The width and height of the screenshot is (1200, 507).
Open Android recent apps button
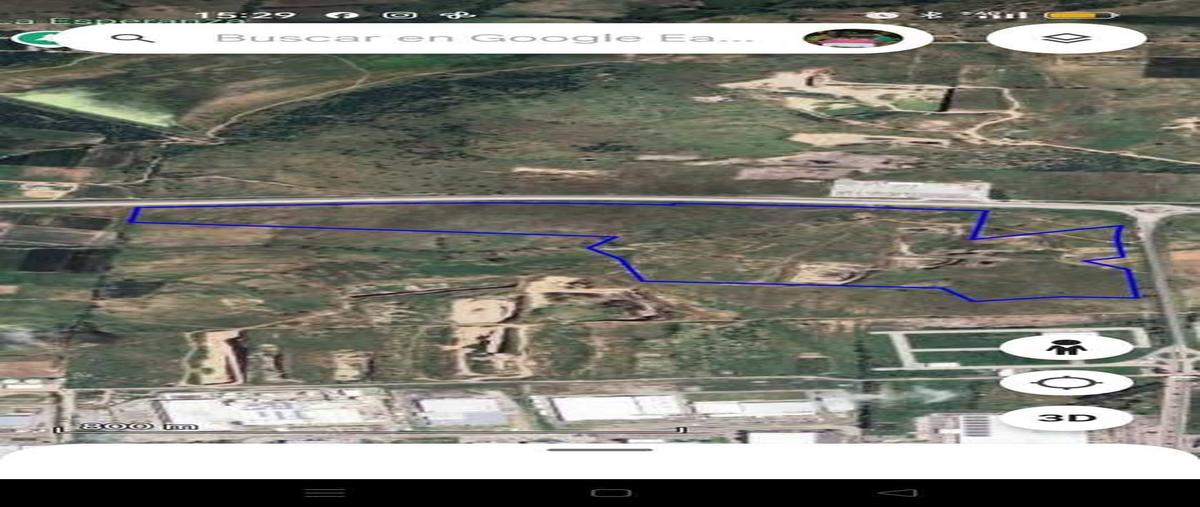(324, 493)
